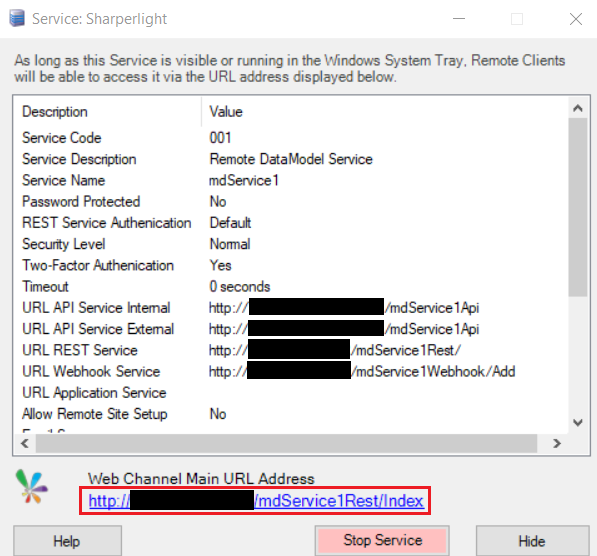The width and height of the screenshot is (597, 556).
Task: Click the vertical scrollbar thumb
Action: click(578, 207)
